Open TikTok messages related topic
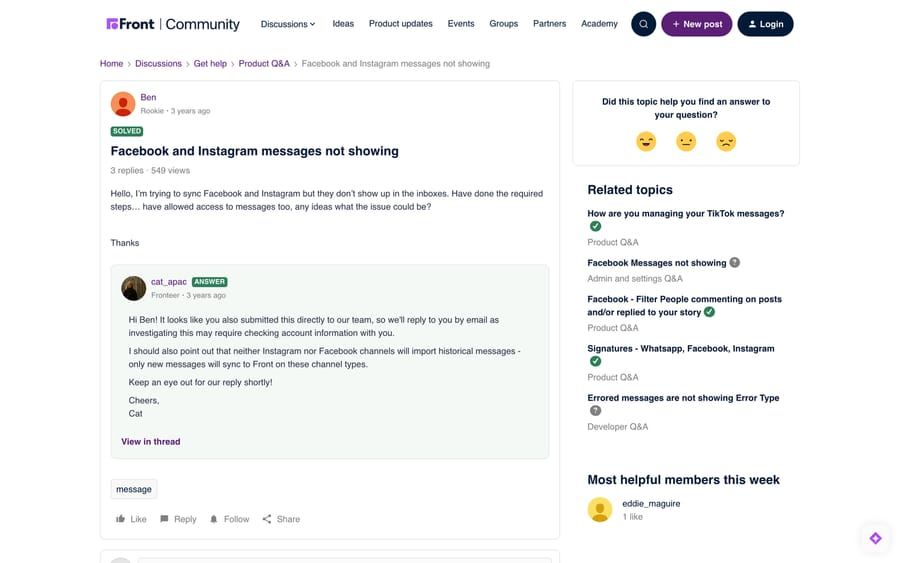 coord(685,213)
